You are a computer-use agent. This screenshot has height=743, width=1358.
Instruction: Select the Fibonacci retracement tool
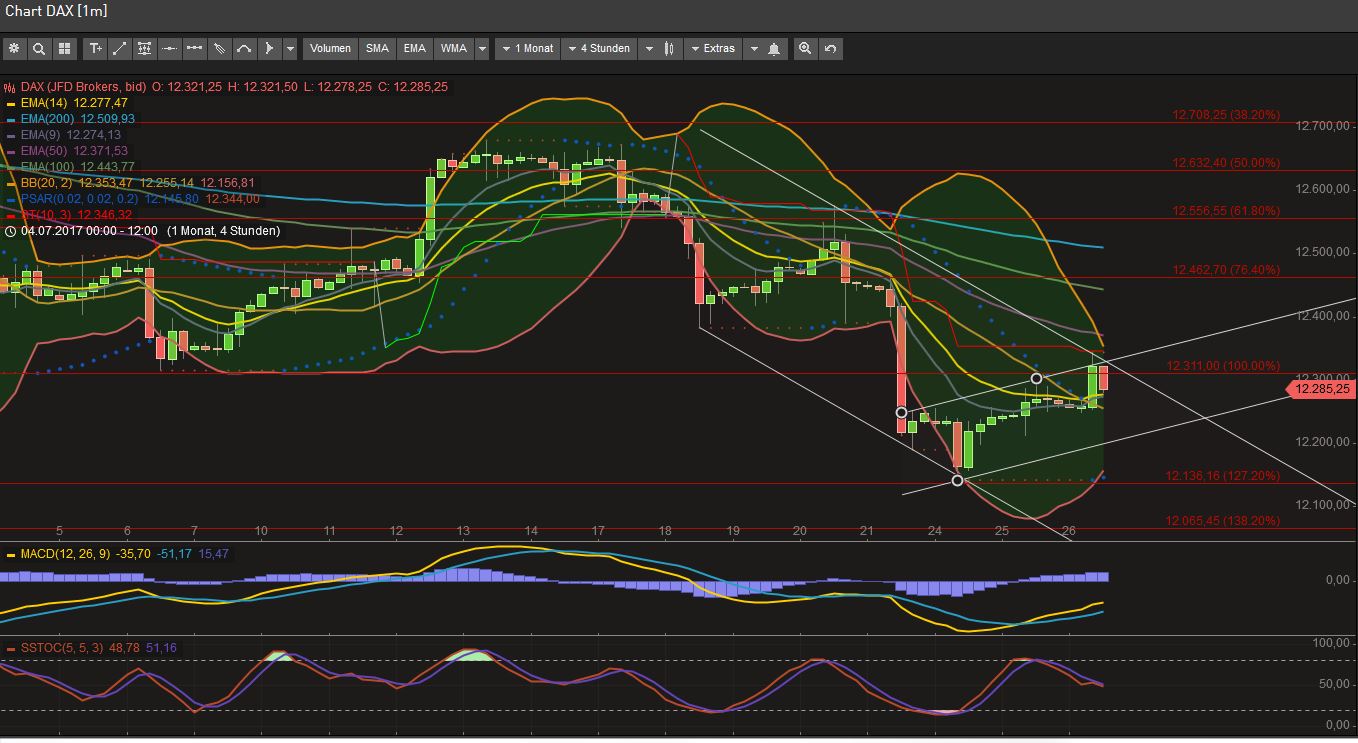coord(145,48)
